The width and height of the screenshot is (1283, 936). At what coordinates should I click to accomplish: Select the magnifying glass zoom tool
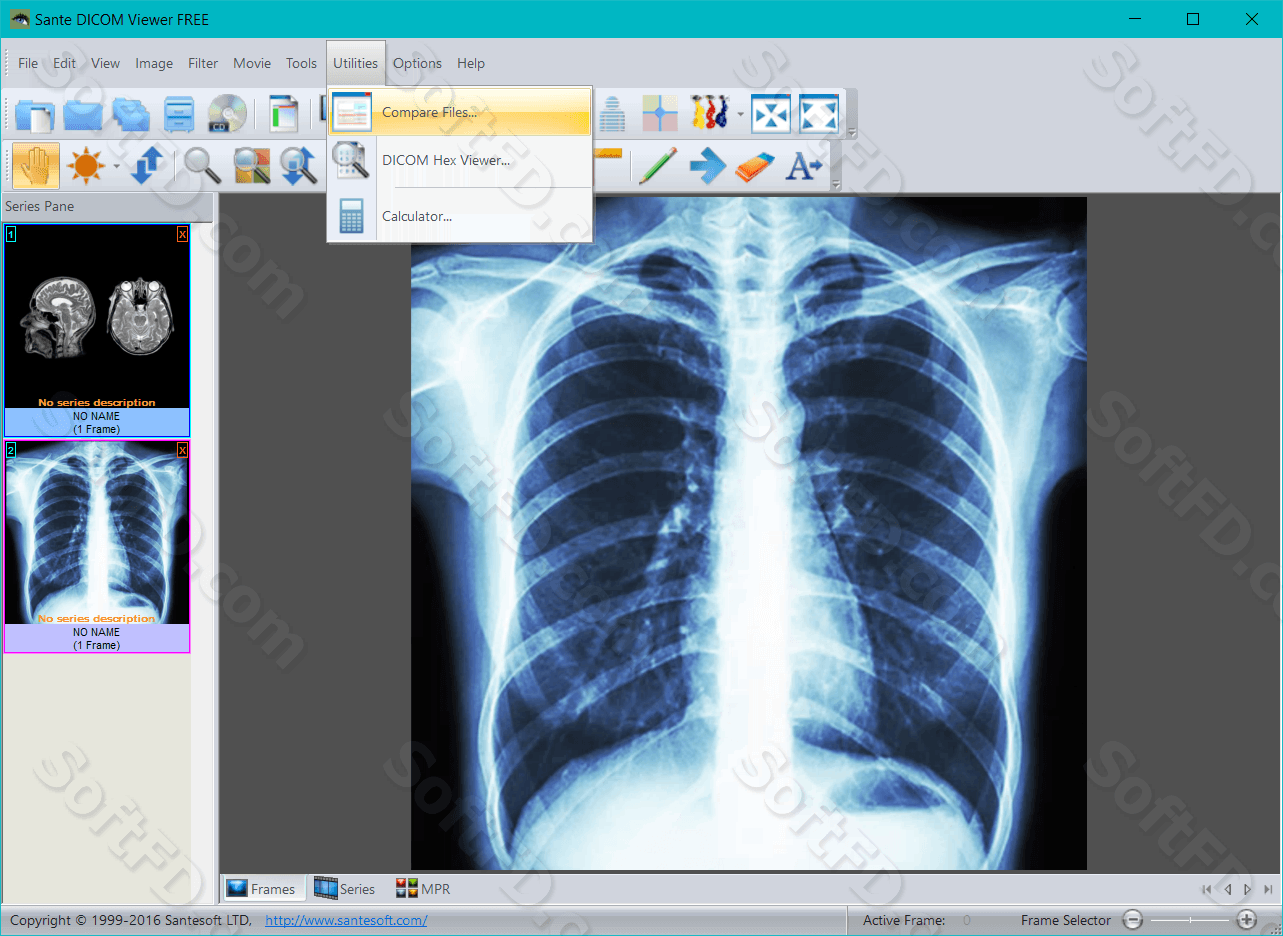(203, 165)
